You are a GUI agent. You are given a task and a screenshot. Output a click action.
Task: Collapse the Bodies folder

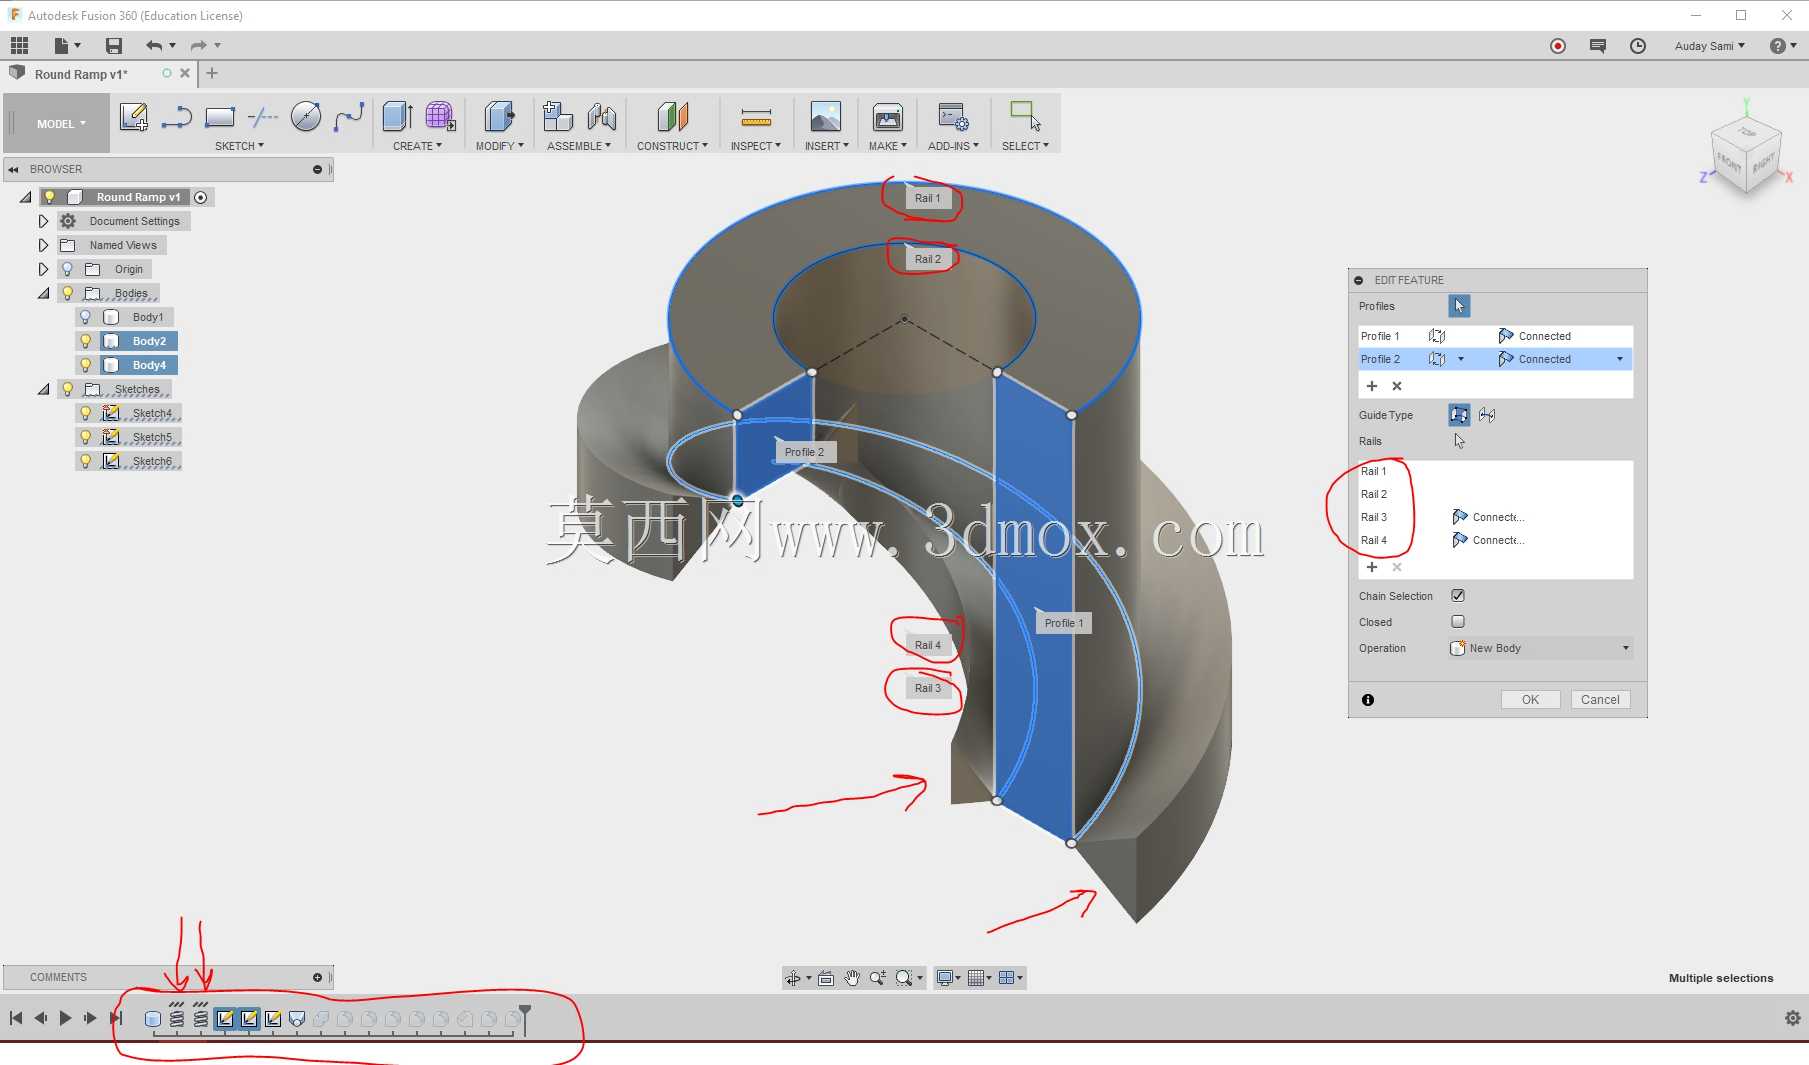pos(43,293)
